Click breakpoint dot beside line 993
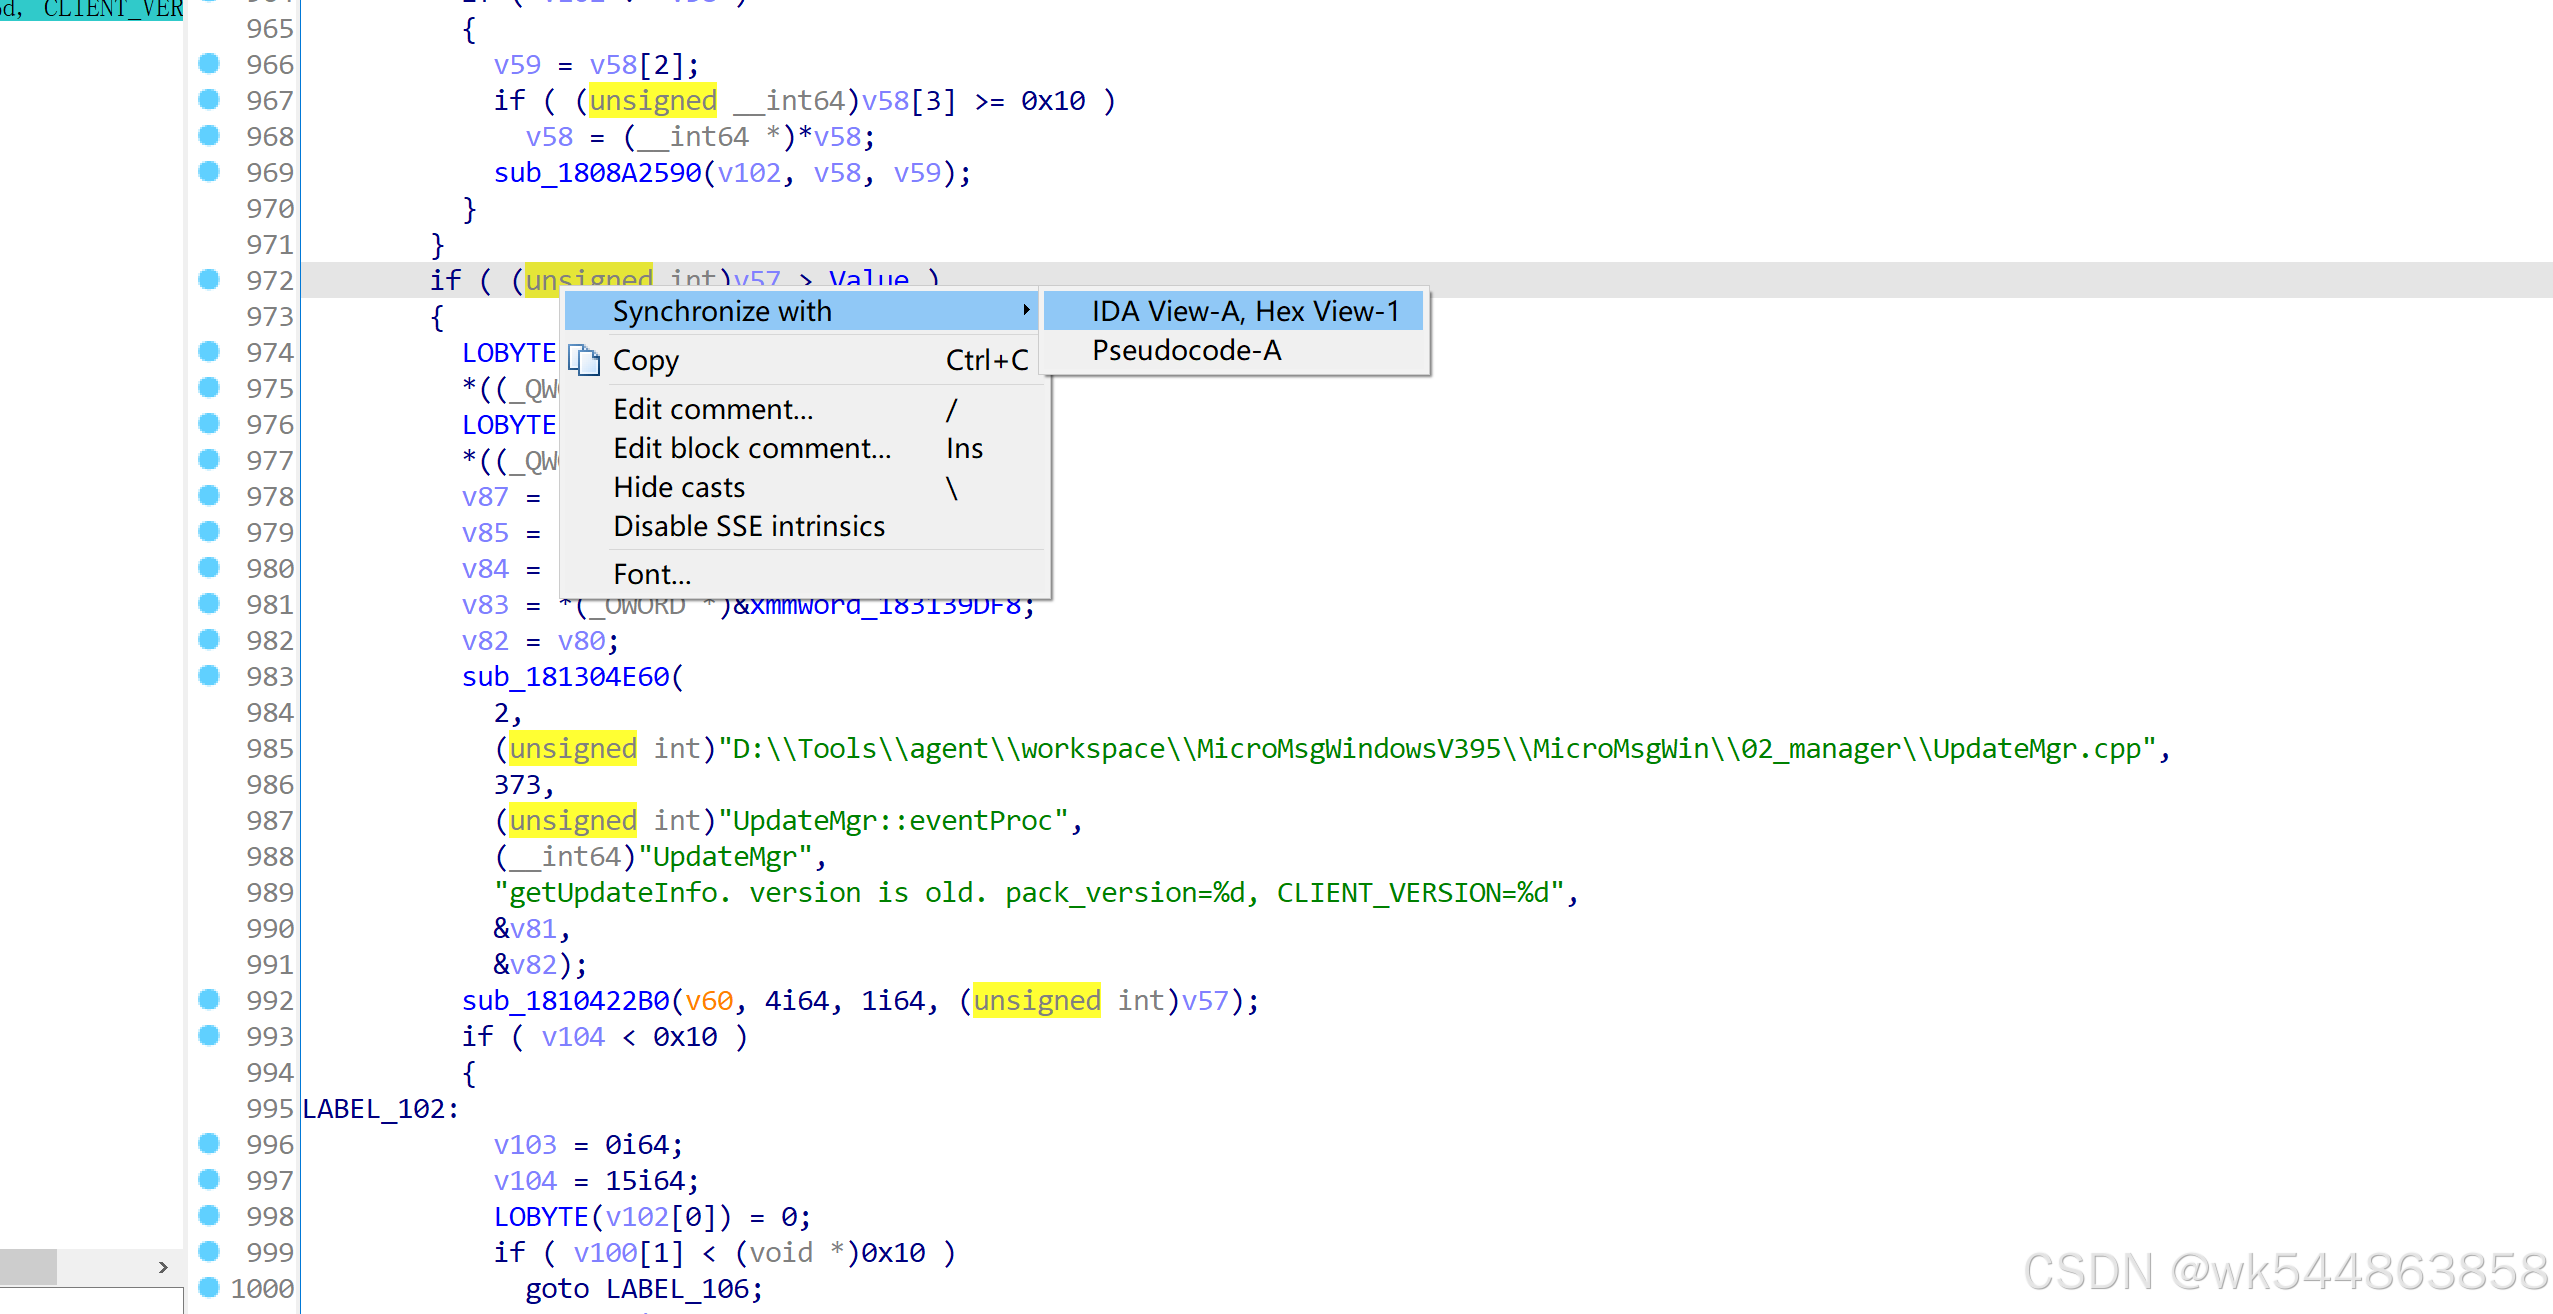Screen dimensions: 2553x1314 pos(209,1036)
